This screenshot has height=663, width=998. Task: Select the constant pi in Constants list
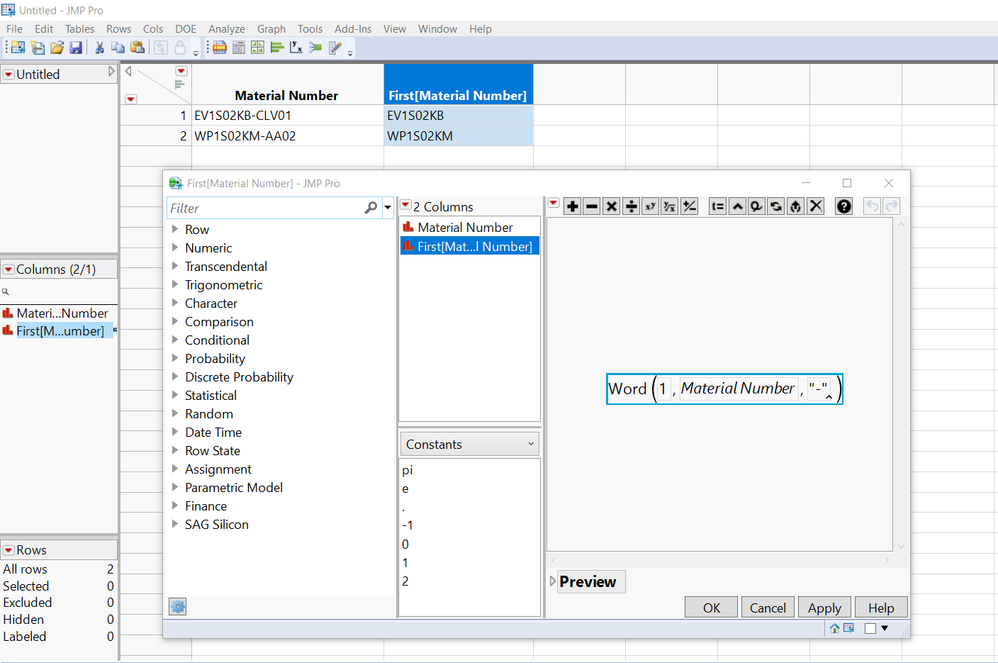[407, 470]
